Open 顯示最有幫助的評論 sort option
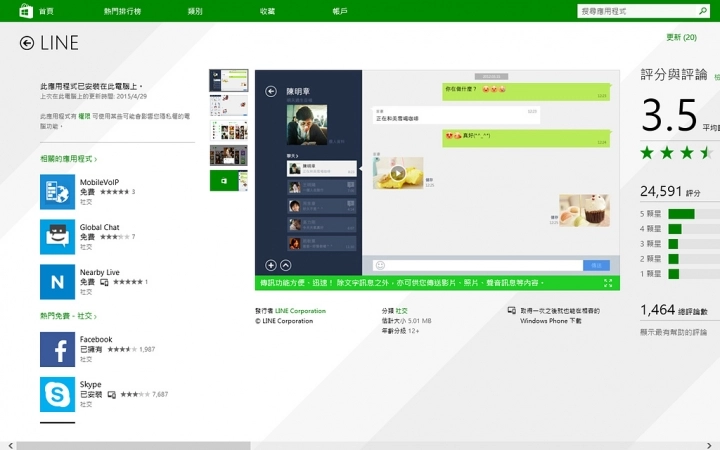This screenshot has width=720, height=450. click(674, 332)
